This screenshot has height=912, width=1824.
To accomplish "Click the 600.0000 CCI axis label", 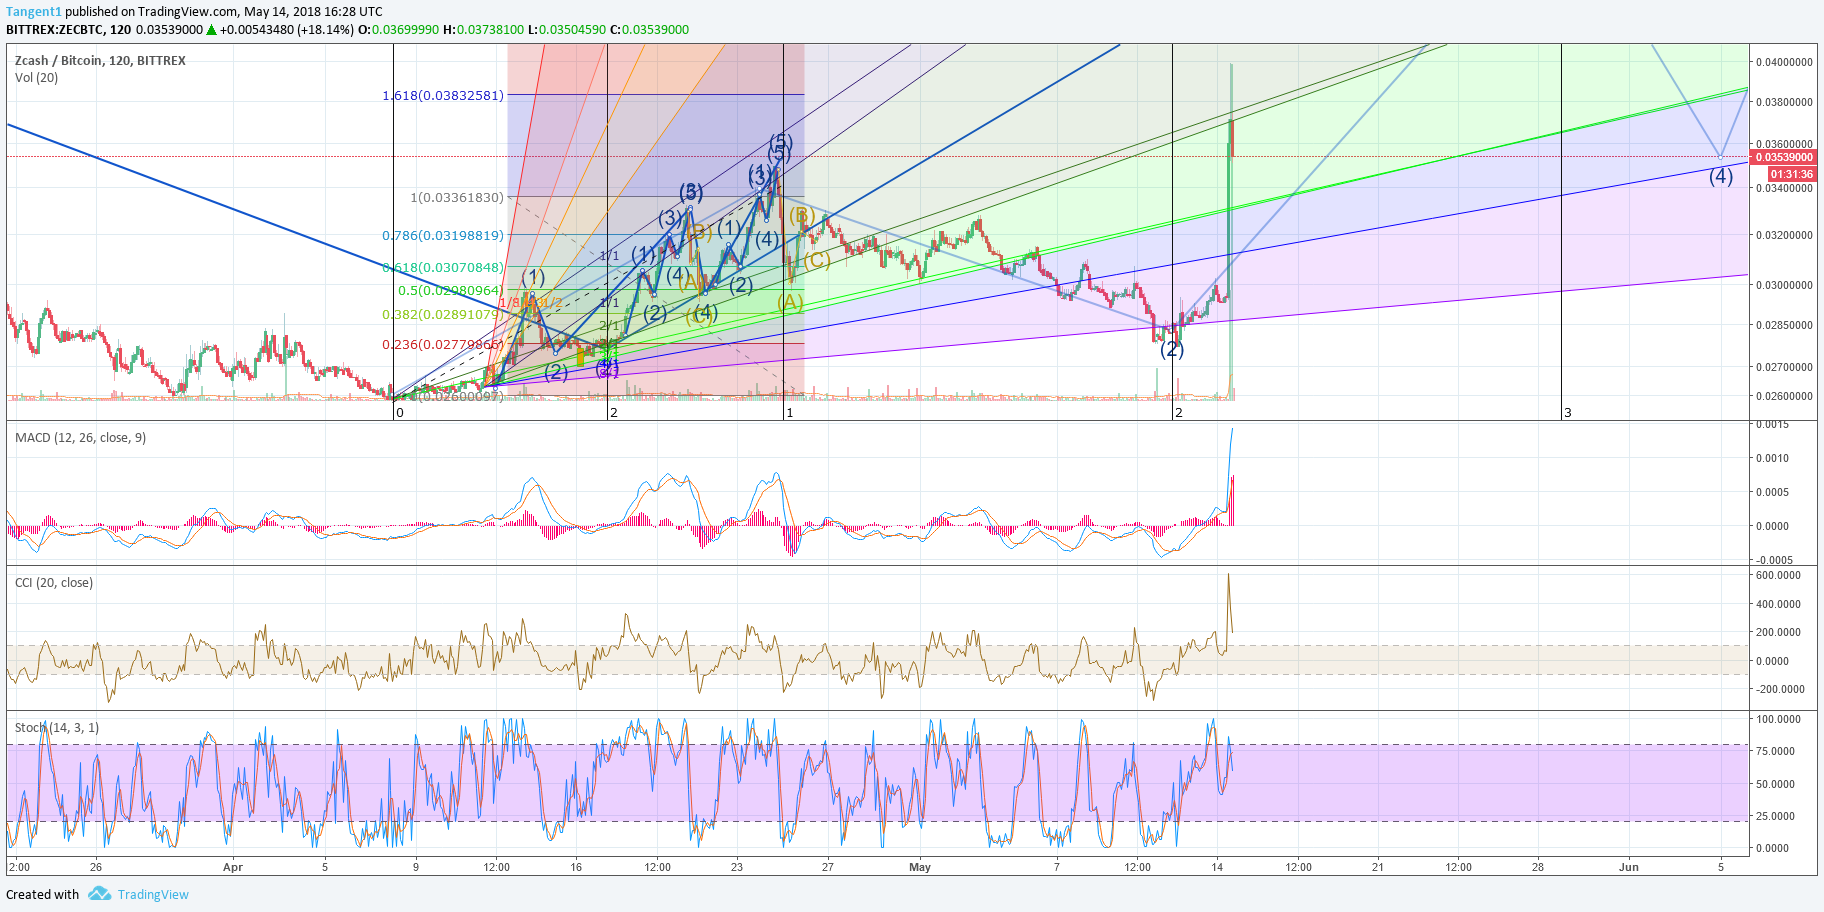I will [x=1779, y=575].
